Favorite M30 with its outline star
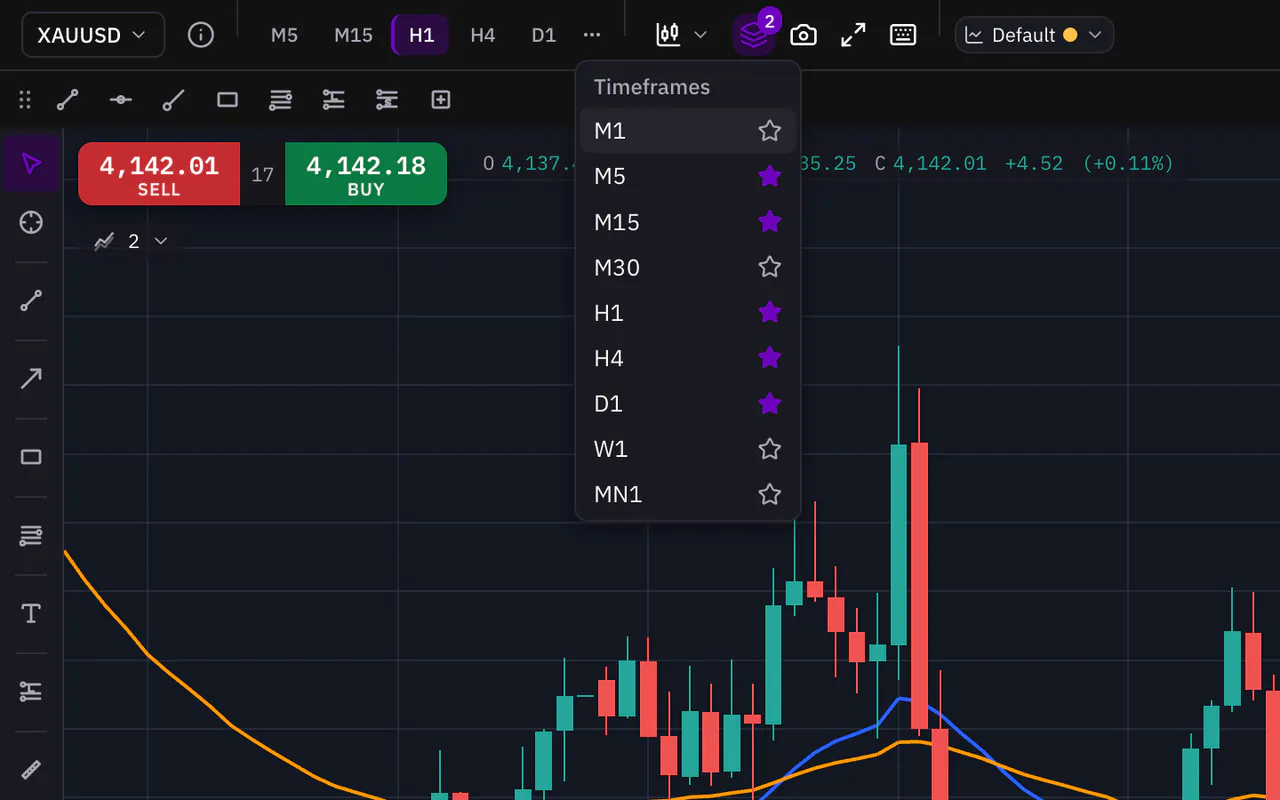This screenshot has width=1280, height=800. pyautogui.click(x=769, y=267)
